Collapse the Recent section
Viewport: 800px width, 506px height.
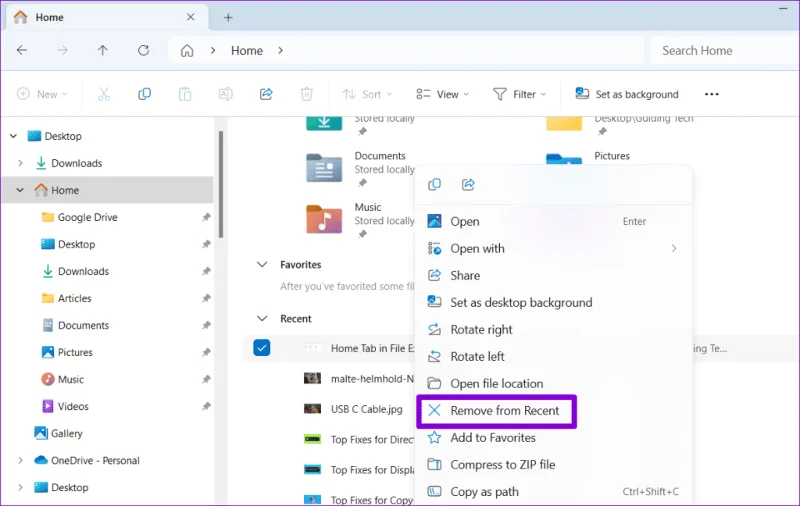tap(262, 318)
